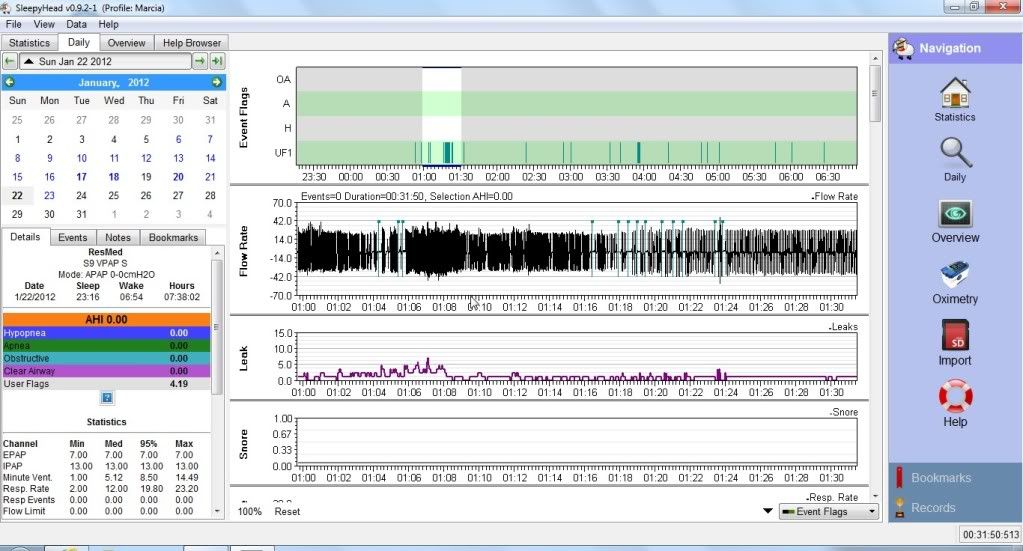Click the January, 2012 calendar header
Viewport: 1023px width, 551px height.
point(114,83)
